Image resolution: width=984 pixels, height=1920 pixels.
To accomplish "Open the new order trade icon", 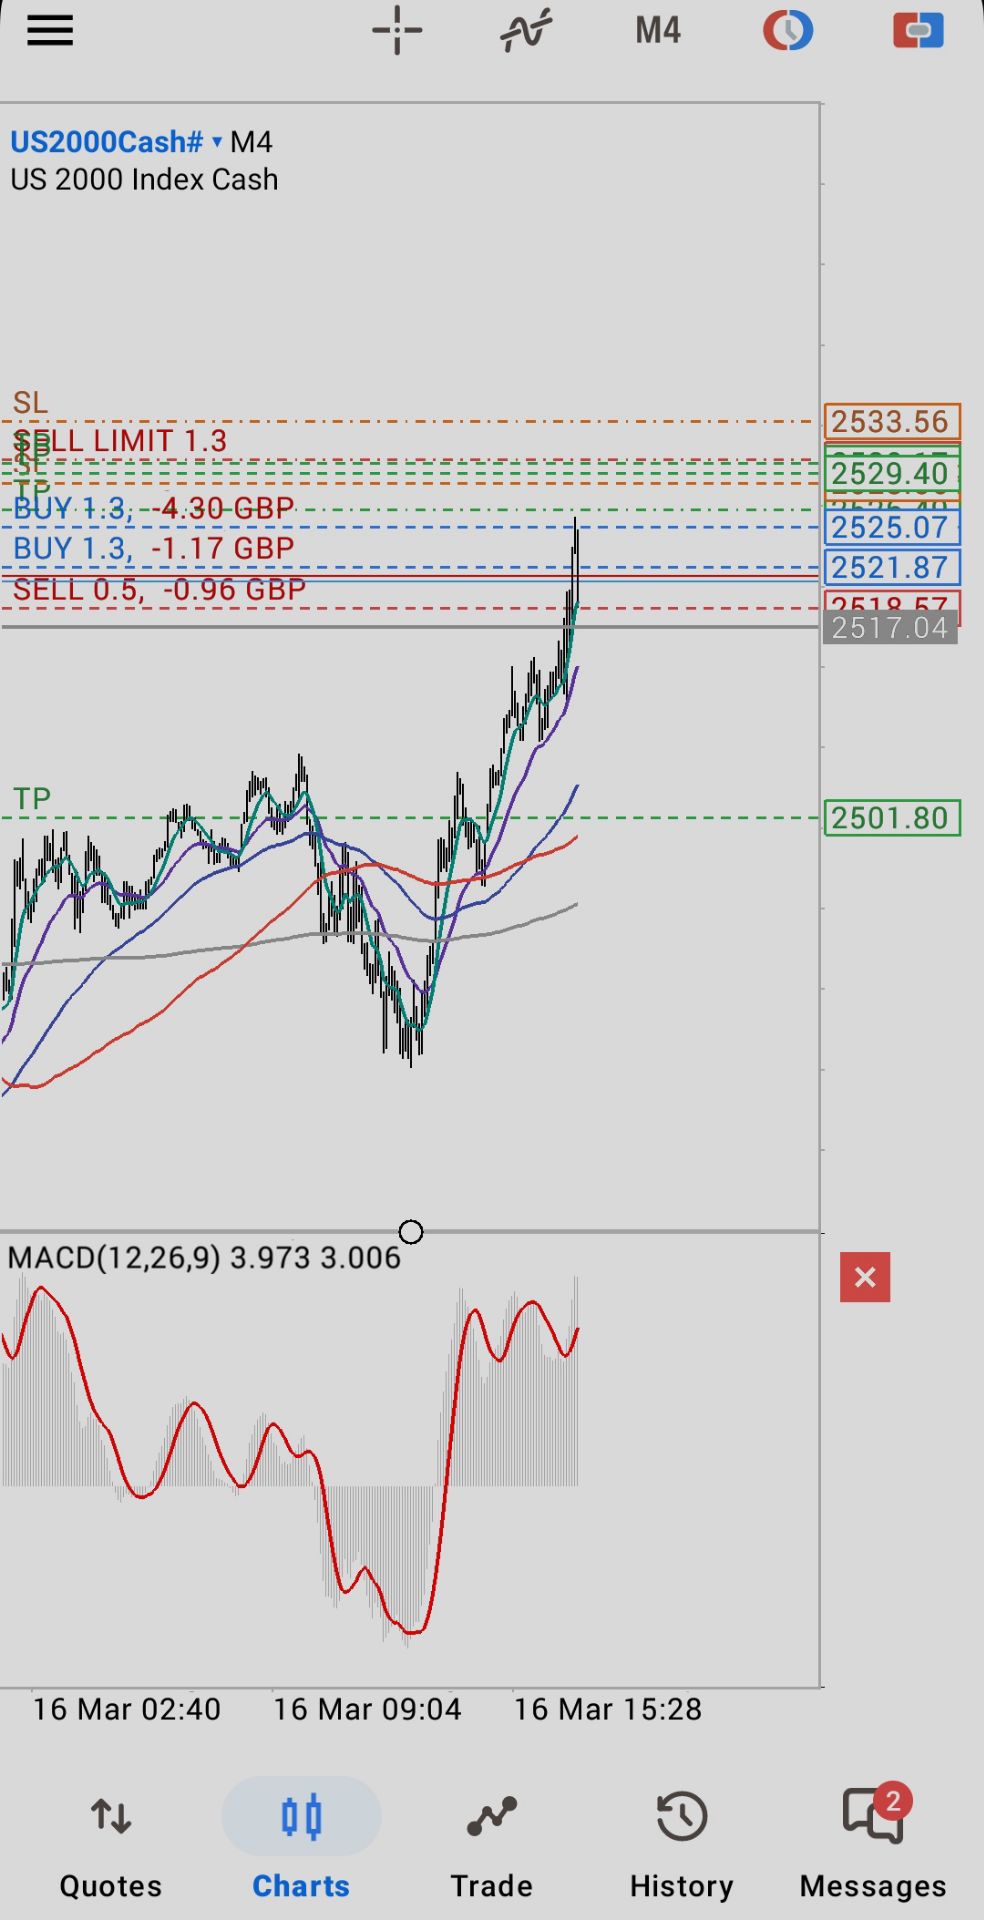I will point(918,31).
